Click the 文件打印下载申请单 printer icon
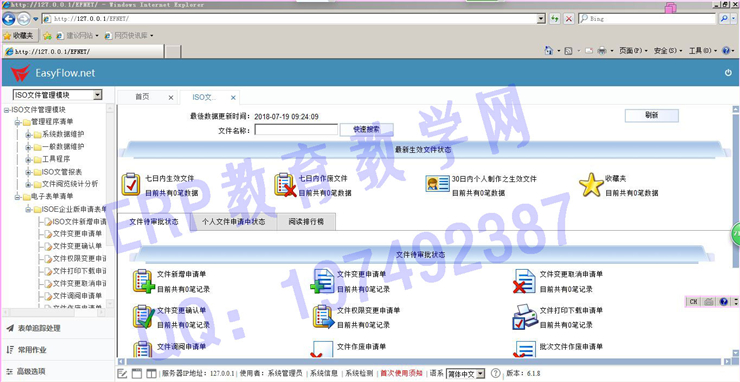The image size is (740, 382). (524, 317)
